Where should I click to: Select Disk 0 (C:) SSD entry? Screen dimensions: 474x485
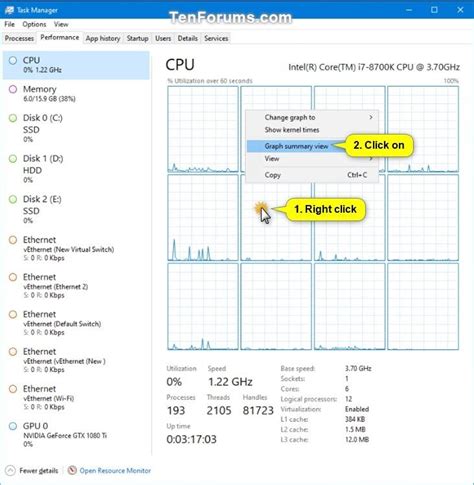tap(76, 128)
